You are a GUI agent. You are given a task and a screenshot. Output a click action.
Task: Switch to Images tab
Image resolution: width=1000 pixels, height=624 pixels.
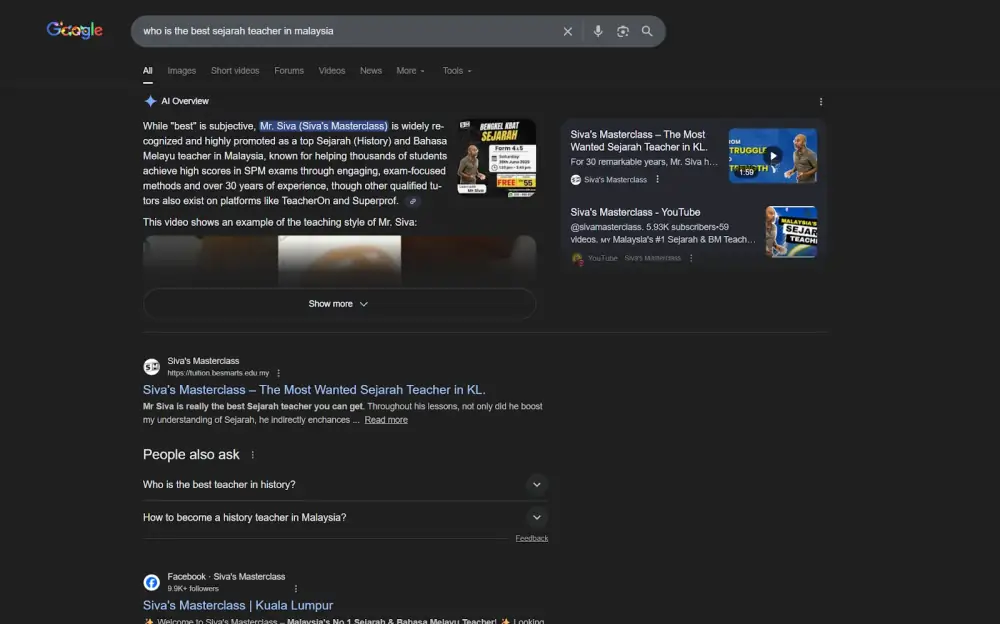click(182, 71)
